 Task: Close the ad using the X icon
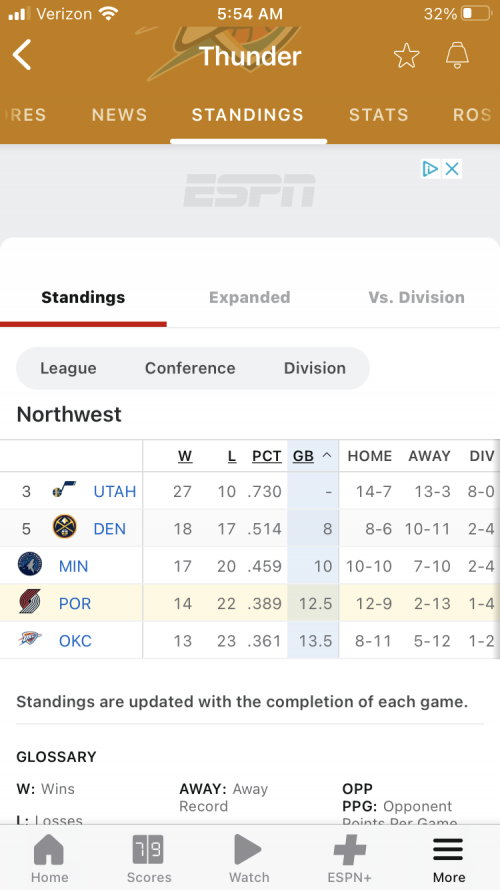click(x=452, y=169)
